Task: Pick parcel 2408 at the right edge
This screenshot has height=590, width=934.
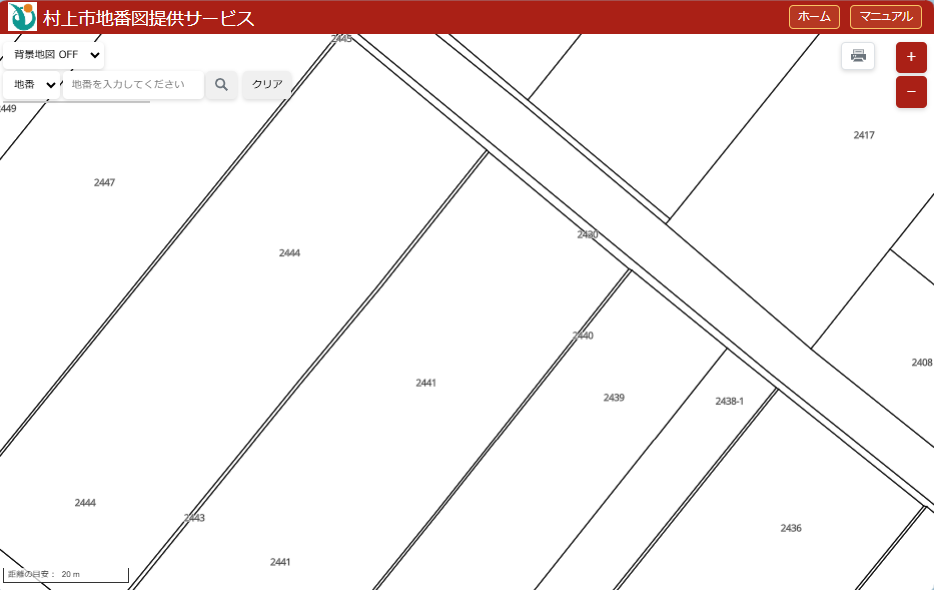Action: 921,363
